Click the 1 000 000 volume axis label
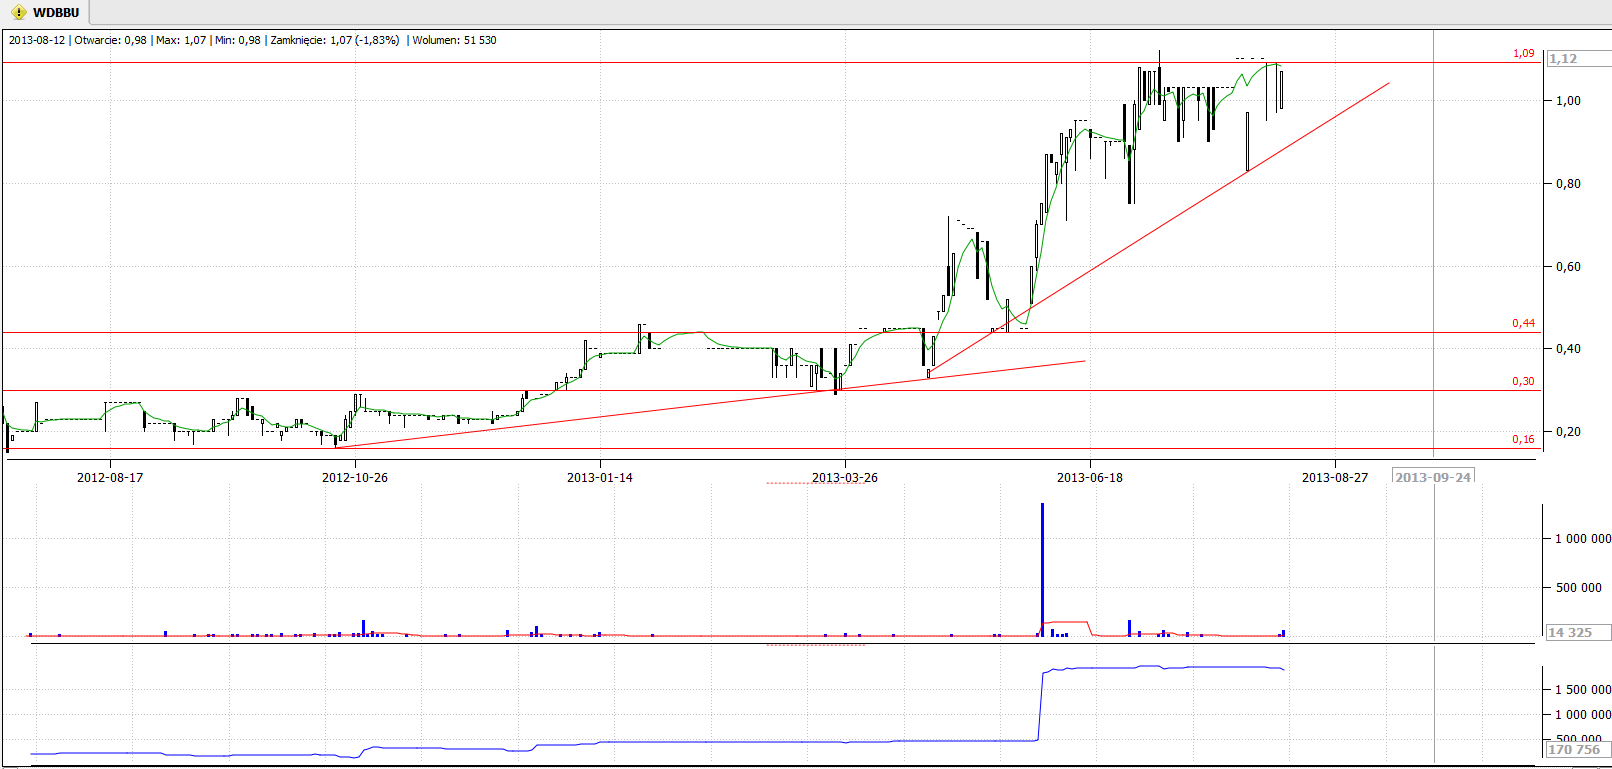This screenshot has width=1612, height=769. pos(1582,538)
